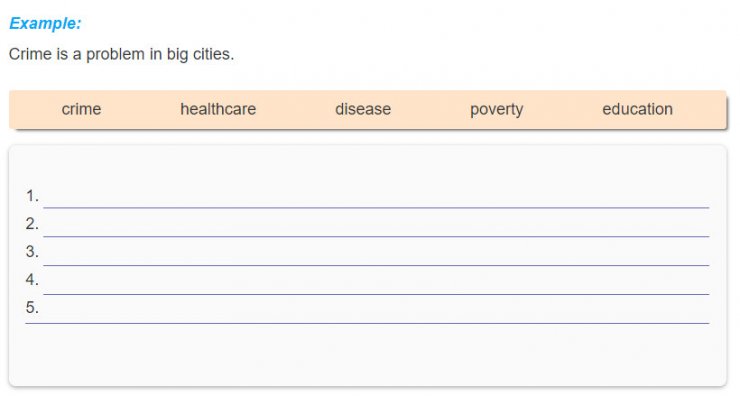Click the number label "2."

(32, 224)
